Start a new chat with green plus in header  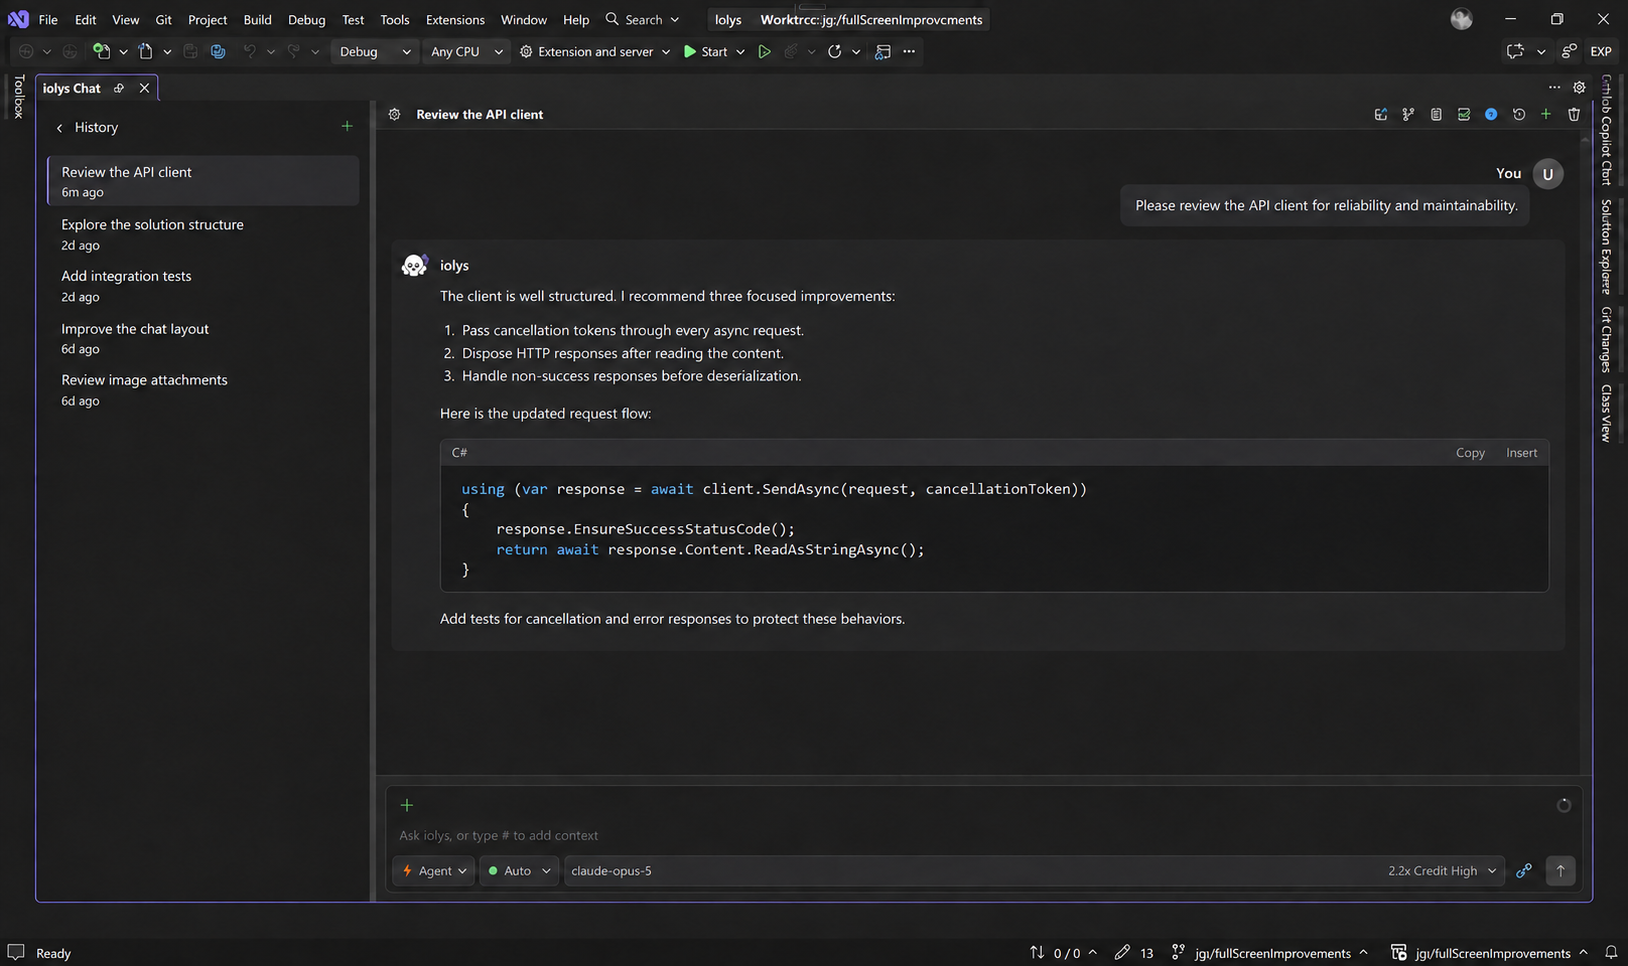[1546, 115]
